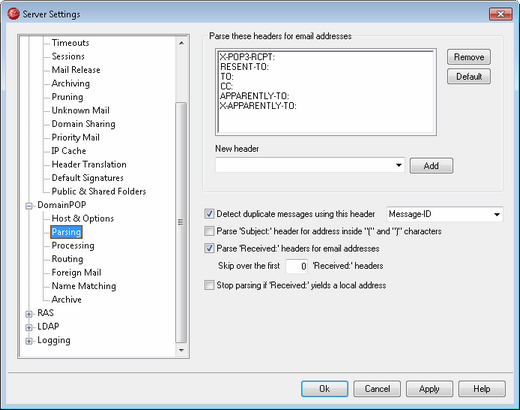Uncheck Parse 'Received:' headers for email addresses
520x410 pixels.
pos(209,248)
